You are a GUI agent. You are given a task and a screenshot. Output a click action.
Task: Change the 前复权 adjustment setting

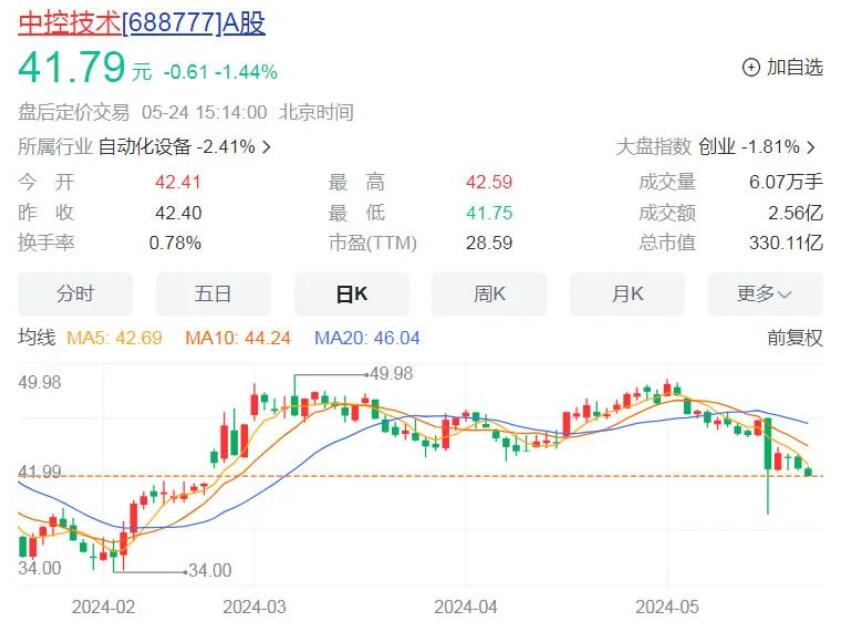click(x=795, y=338)
